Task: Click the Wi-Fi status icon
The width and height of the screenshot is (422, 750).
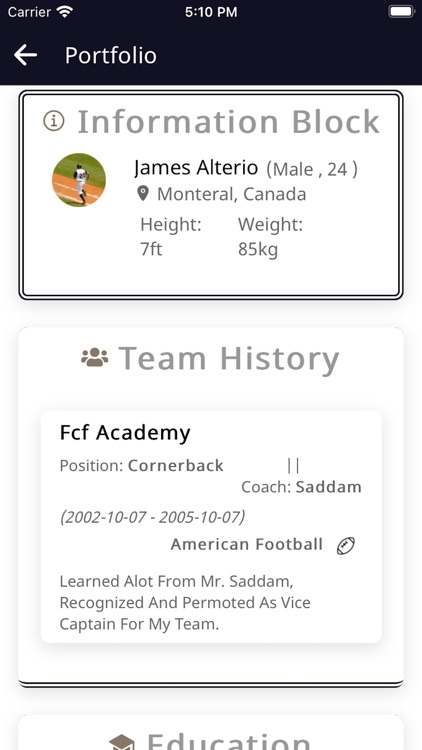Action: [64, 11]
